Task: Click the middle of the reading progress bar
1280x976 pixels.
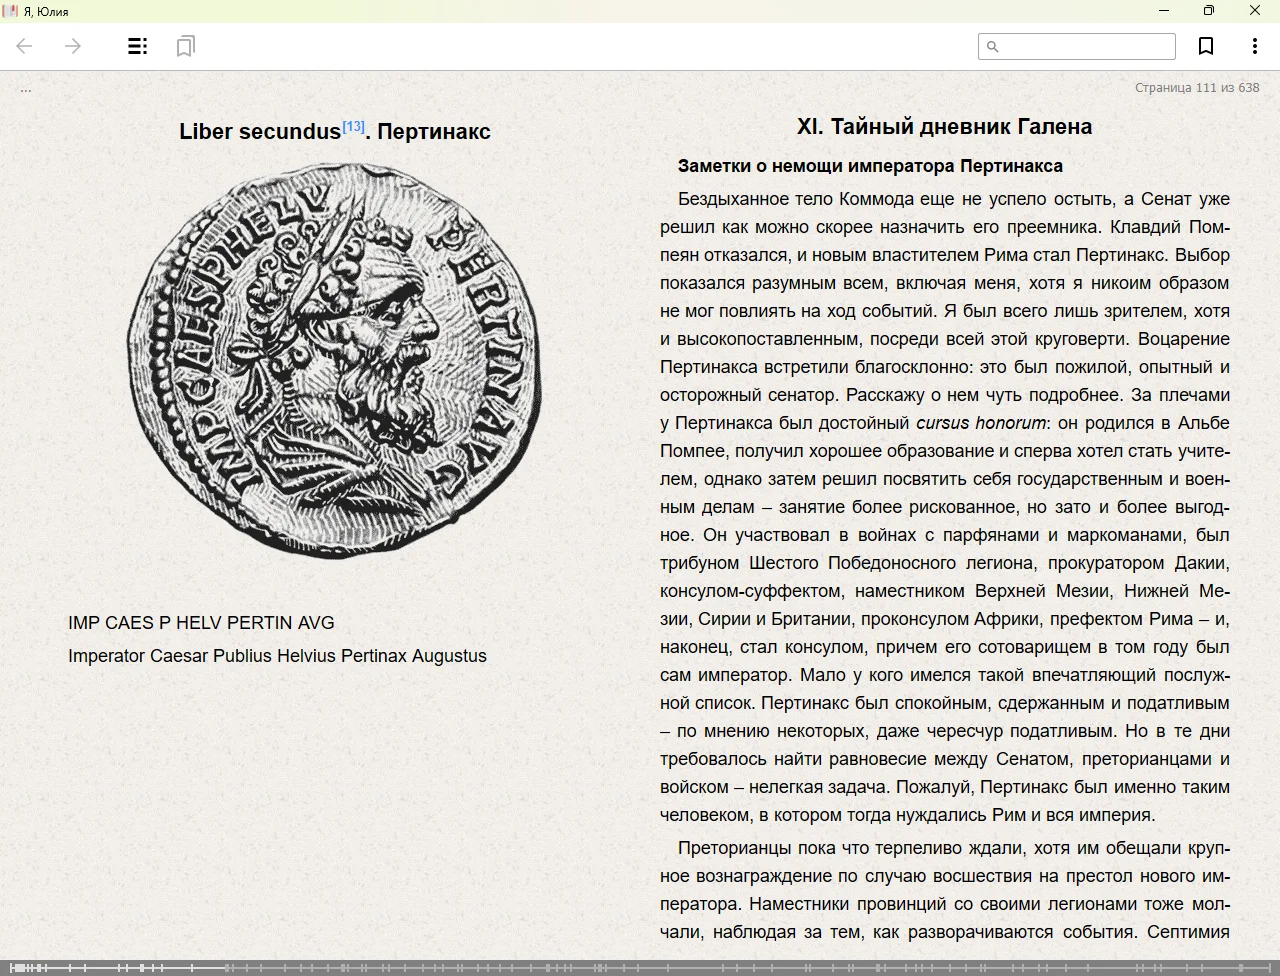Action: point(640,967)
